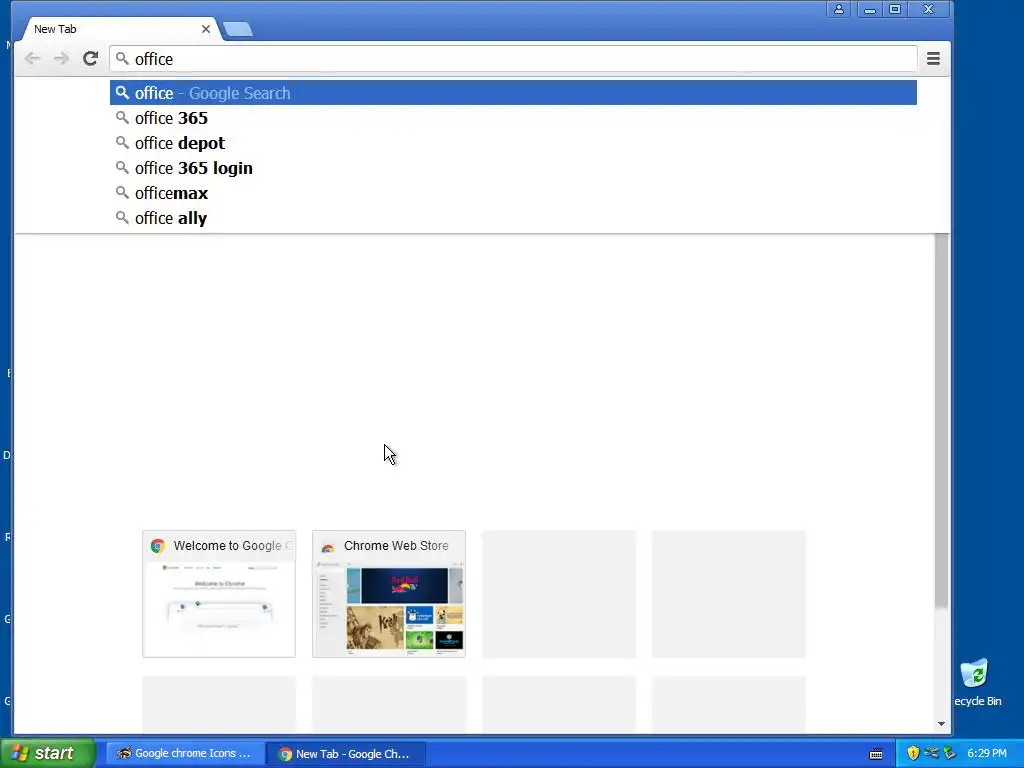The height and width of the screenshot is (768, 1024).
Task: Click the yellow security shield tray icon
Action: pos(913,754)
